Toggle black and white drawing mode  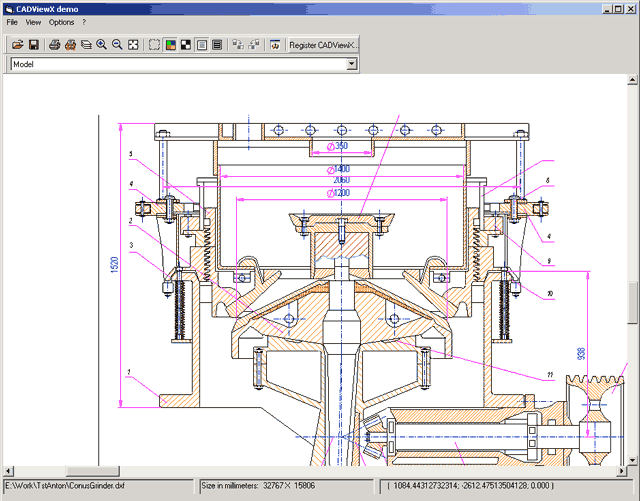(186, 45)
